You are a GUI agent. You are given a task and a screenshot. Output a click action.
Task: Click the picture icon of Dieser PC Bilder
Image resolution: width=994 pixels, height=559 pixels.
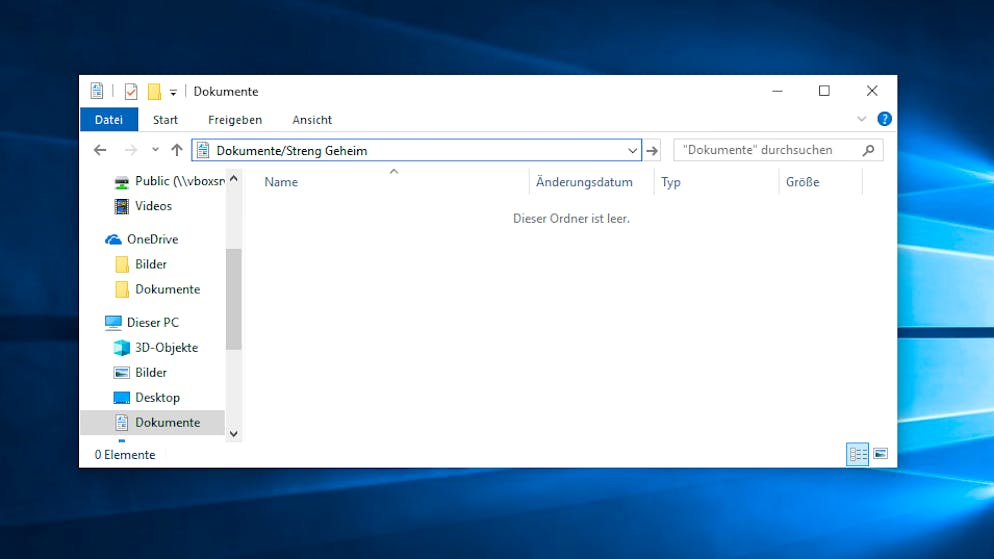point(121,373)
